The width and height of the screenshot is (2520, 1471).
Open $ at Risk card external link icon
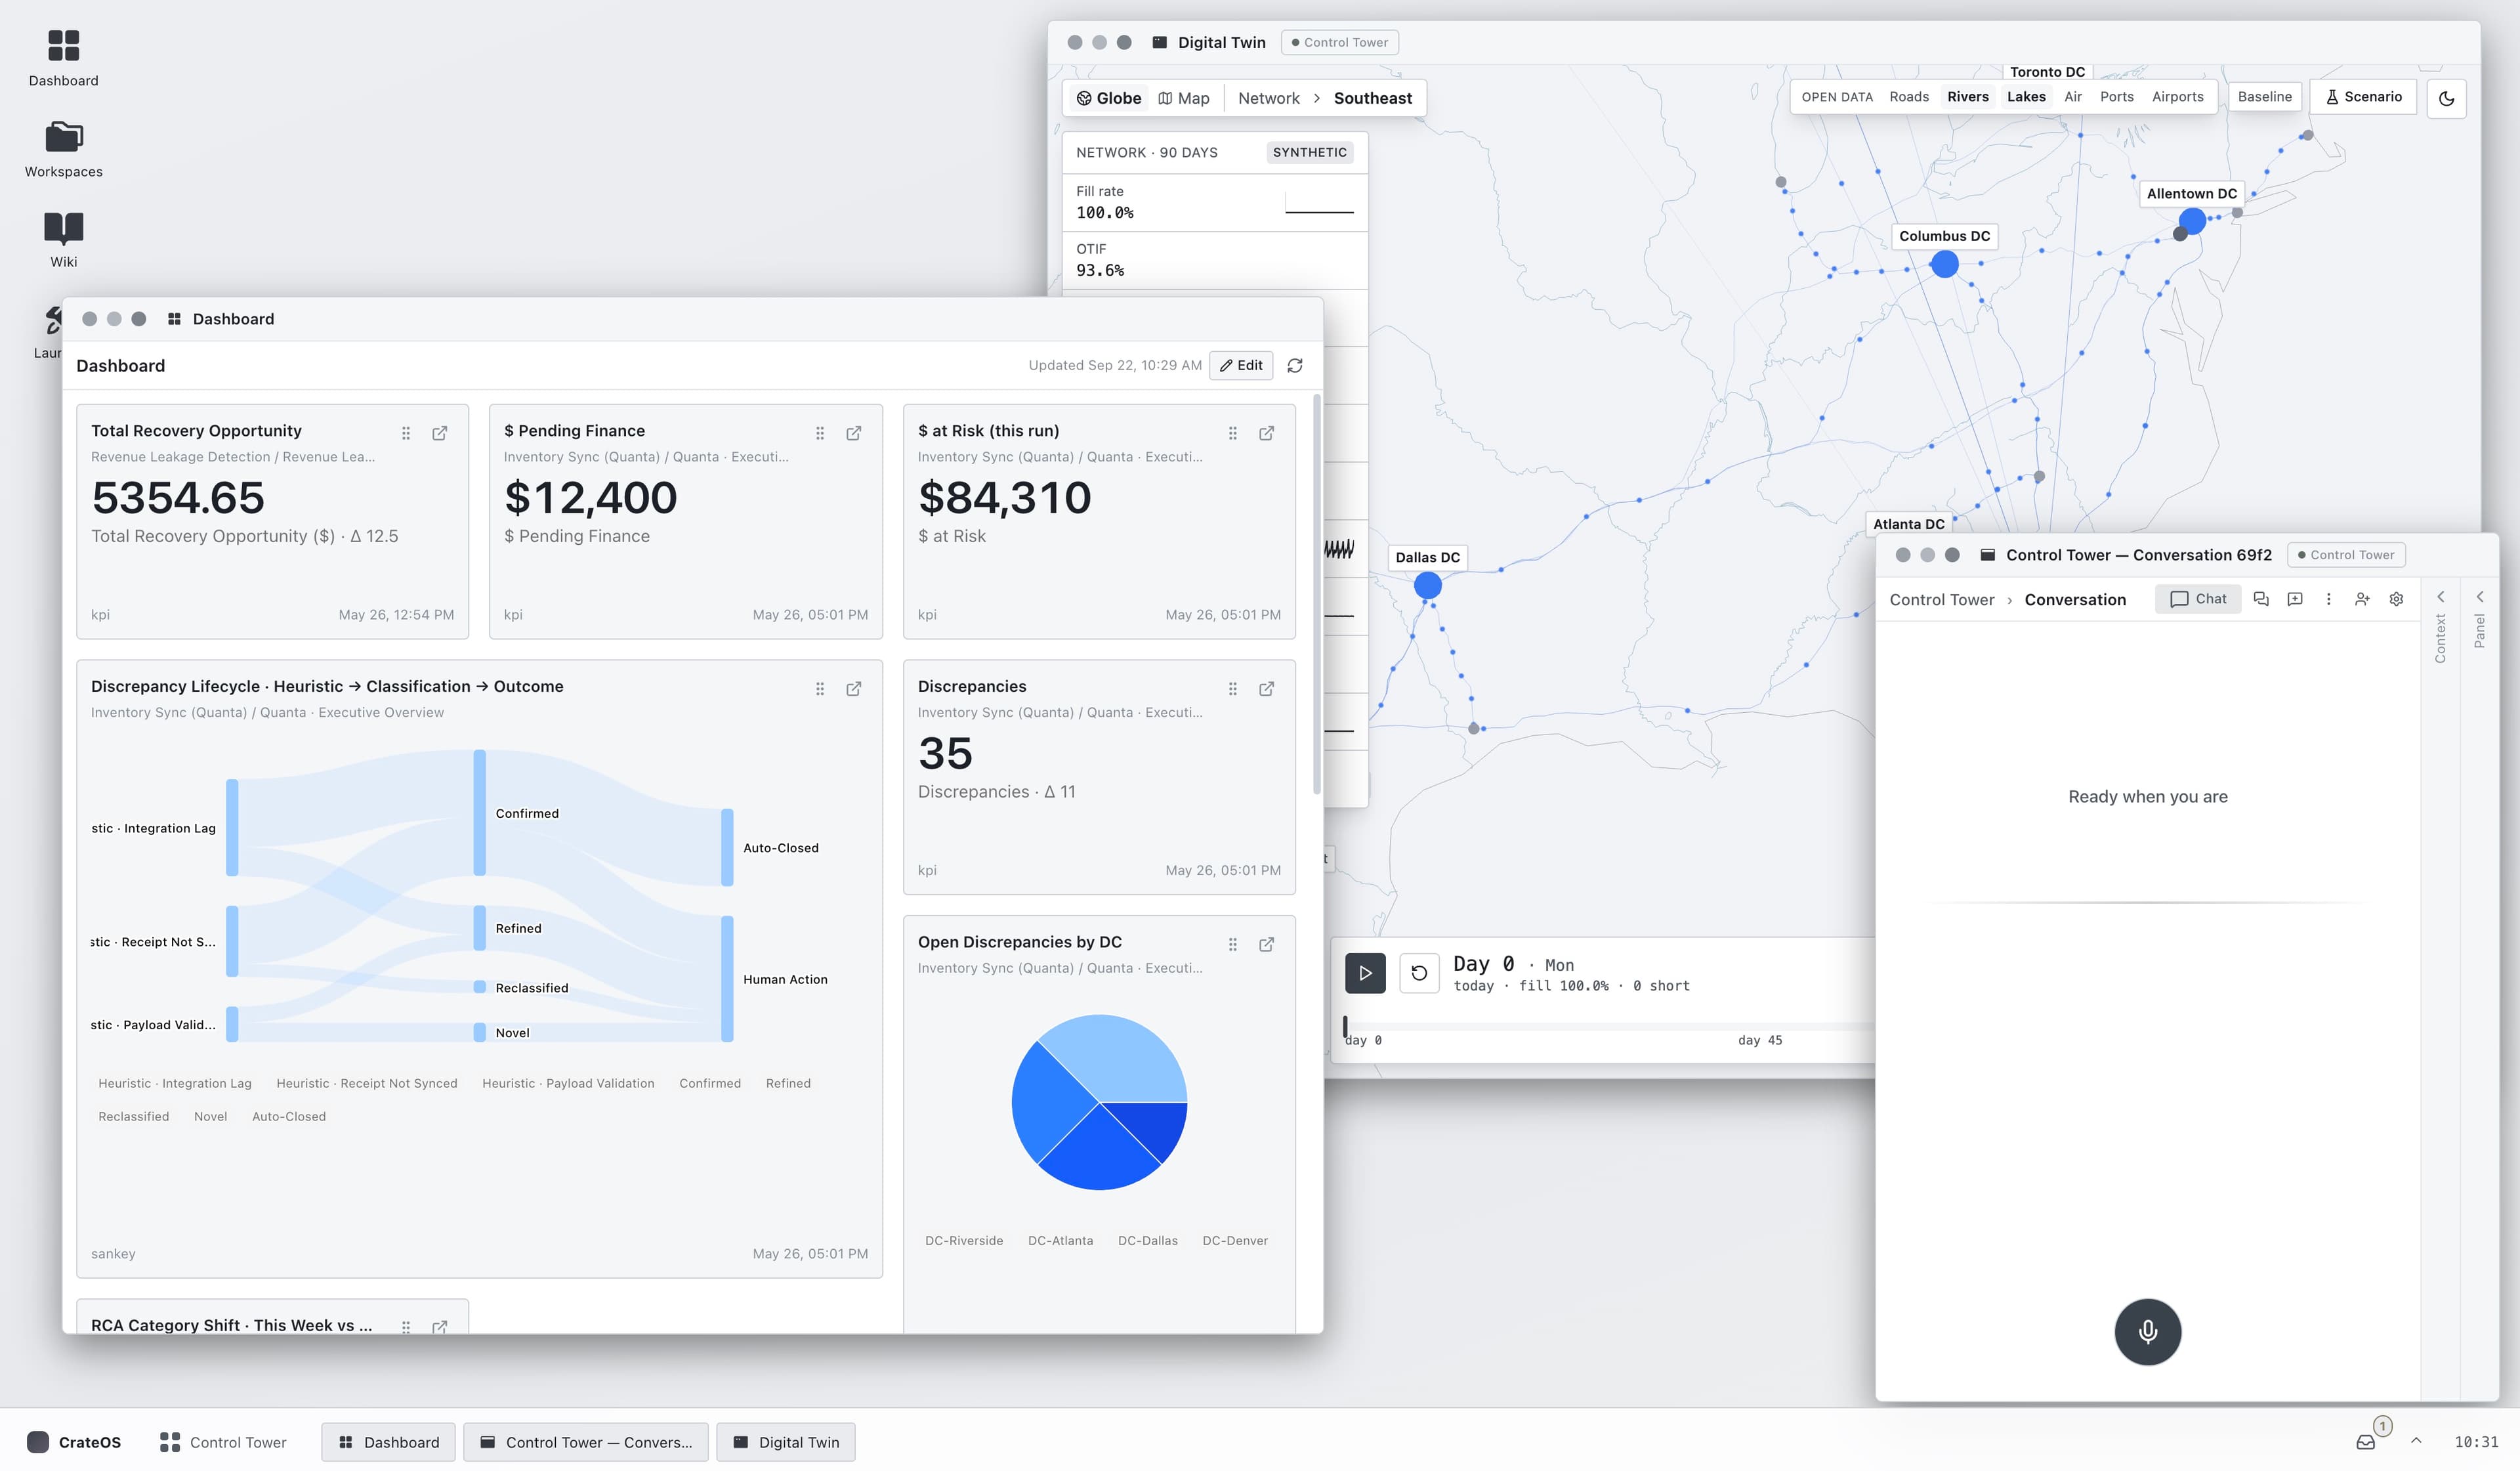point(1267,433)
